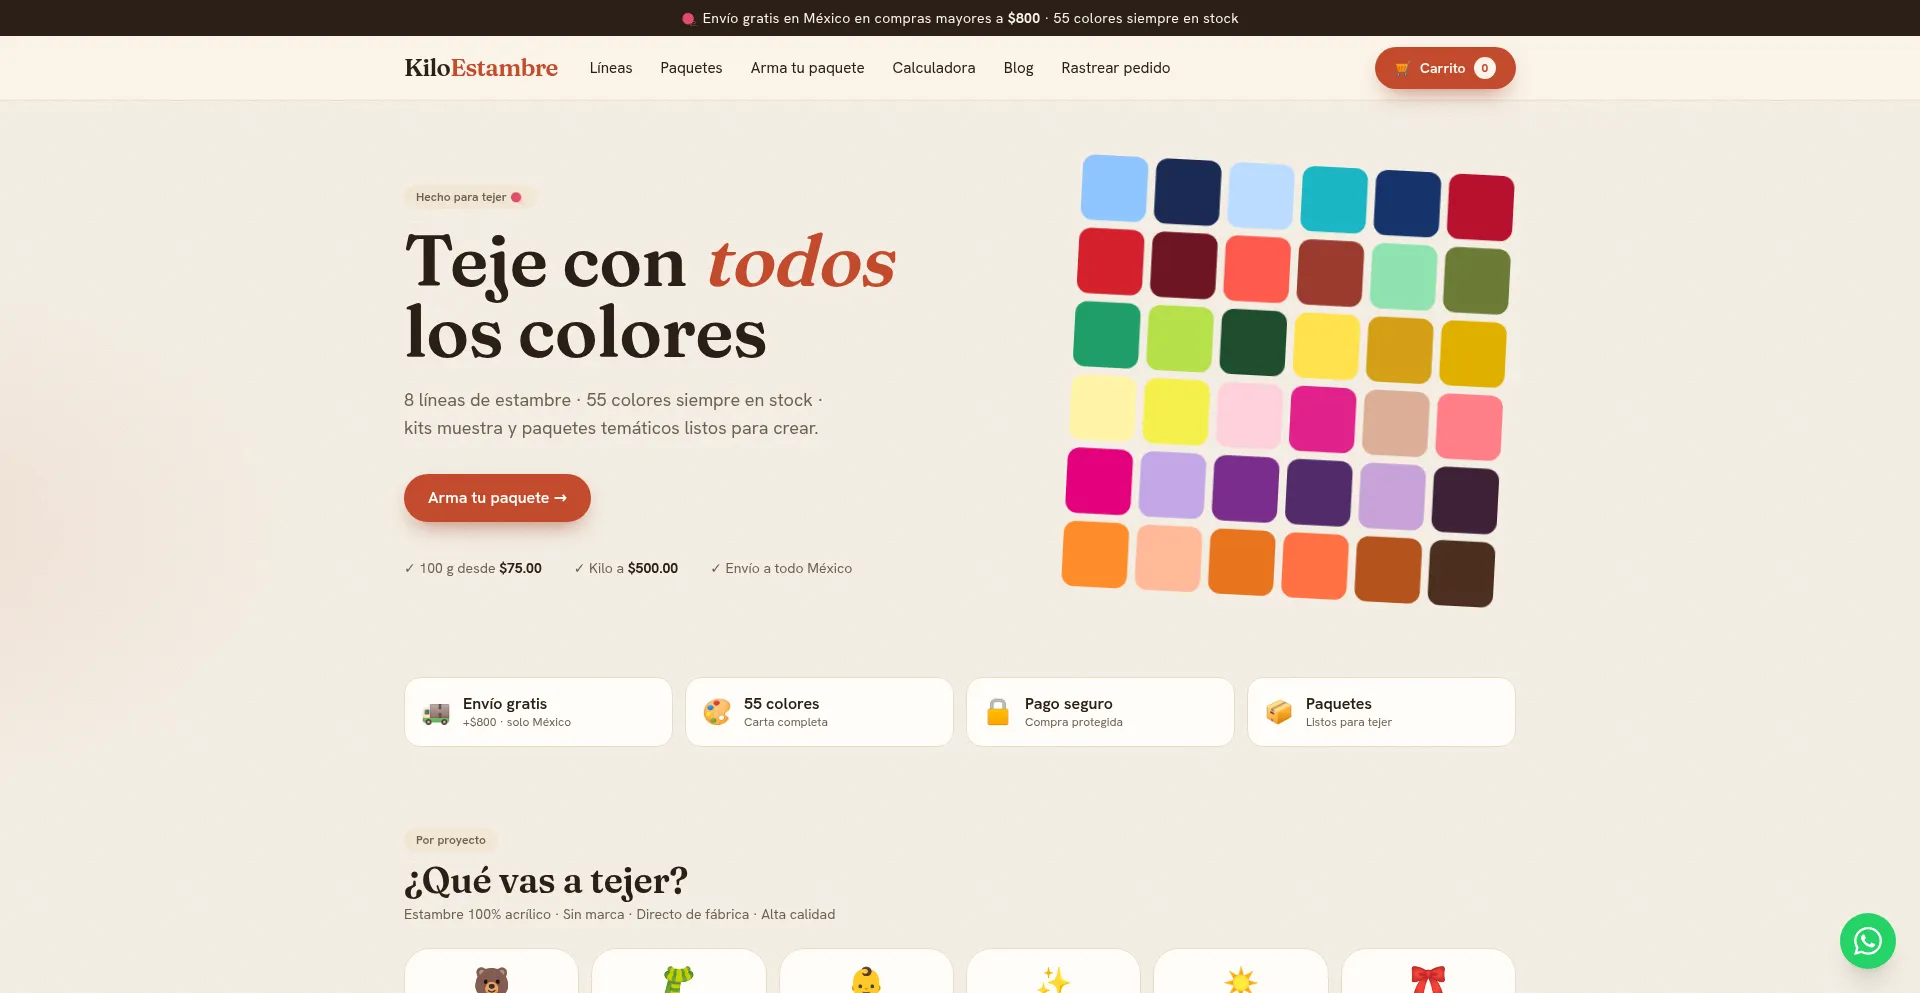Select the Paquetes Listos para tejer card
The width and height of the screenshot is (1920, 993).
(1381, 712)
